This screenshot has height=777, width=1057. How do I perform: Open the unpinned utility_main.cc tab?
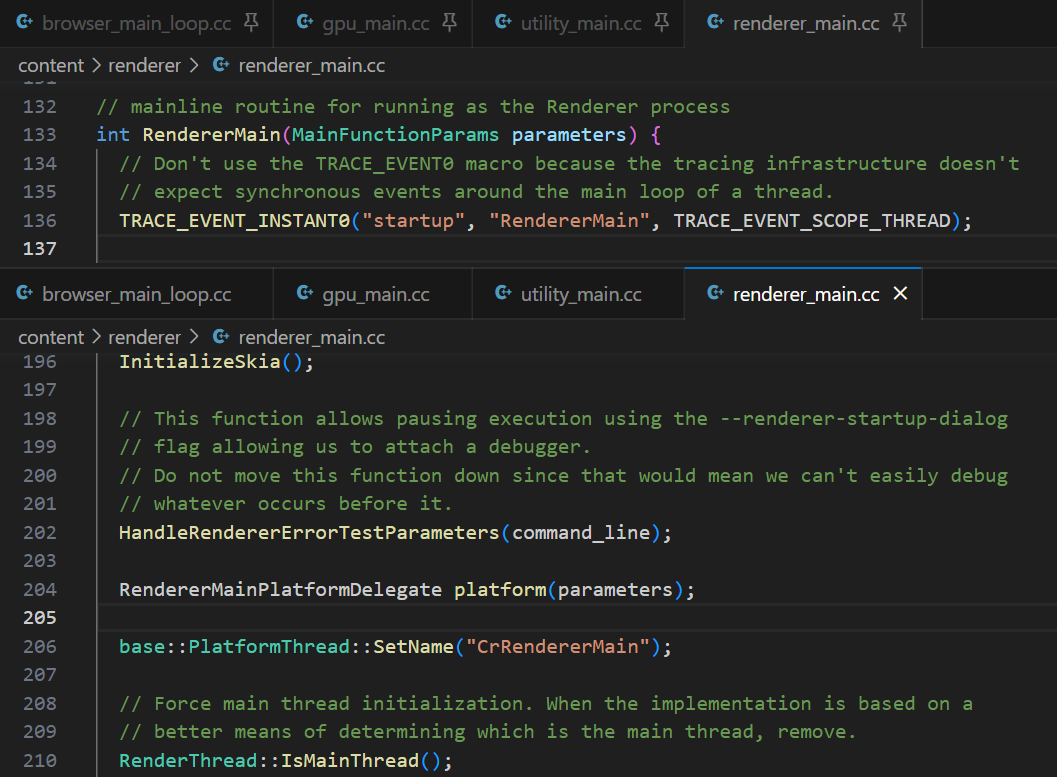pyautogui.click(x=581, y=294)
